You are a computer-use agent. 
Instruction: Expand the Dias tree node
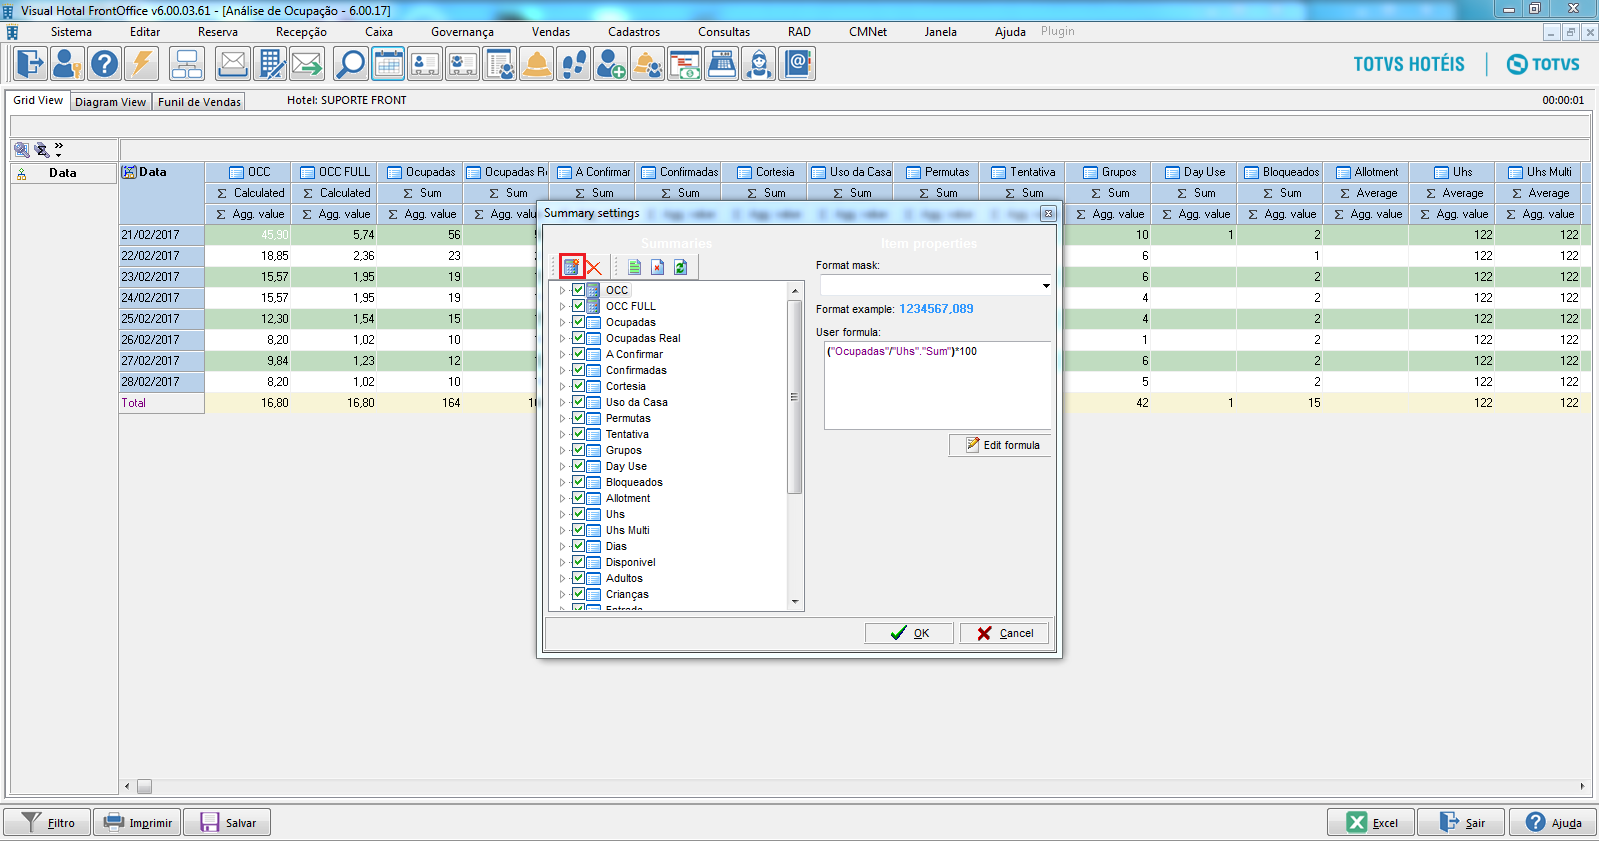562,546
